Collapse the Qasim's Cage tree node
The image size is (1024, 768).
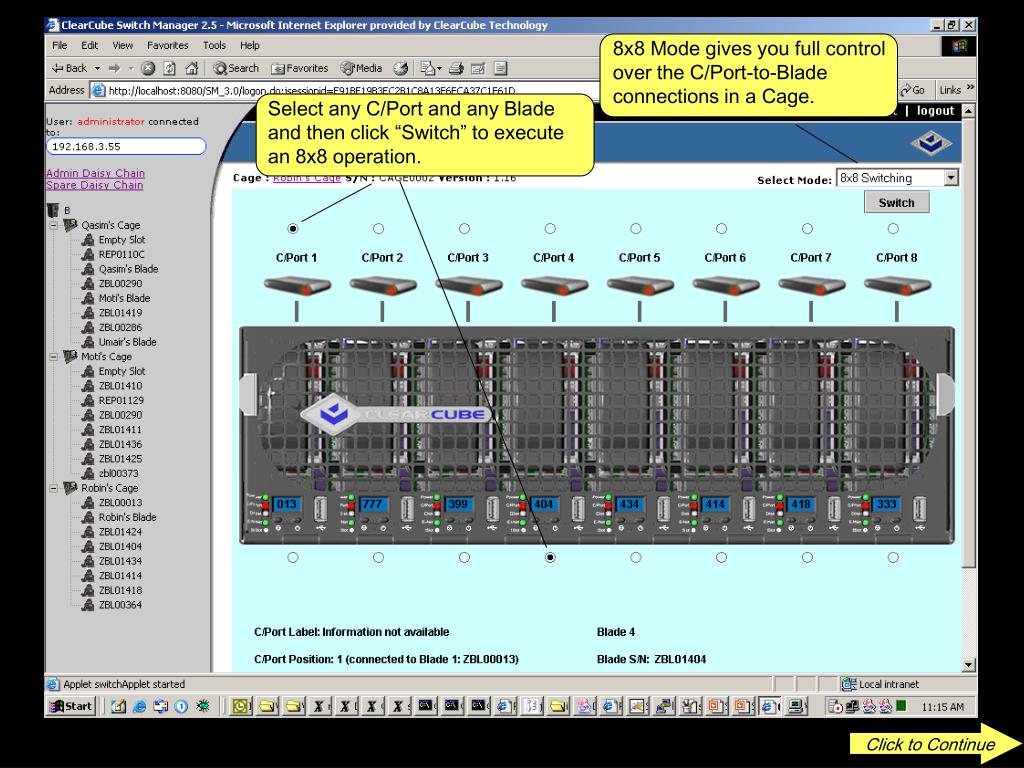click(x=54, y=225)
